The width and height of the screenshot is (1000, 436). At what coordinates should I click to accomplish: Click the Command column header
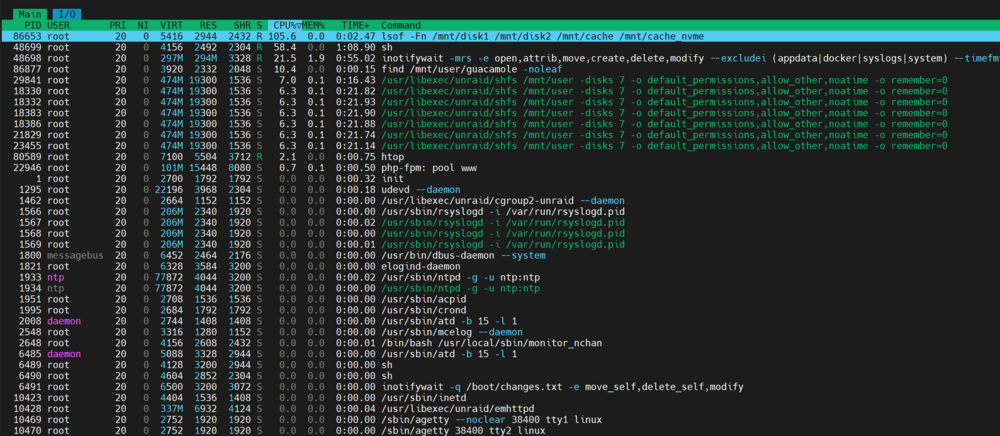tap(401, 25)
